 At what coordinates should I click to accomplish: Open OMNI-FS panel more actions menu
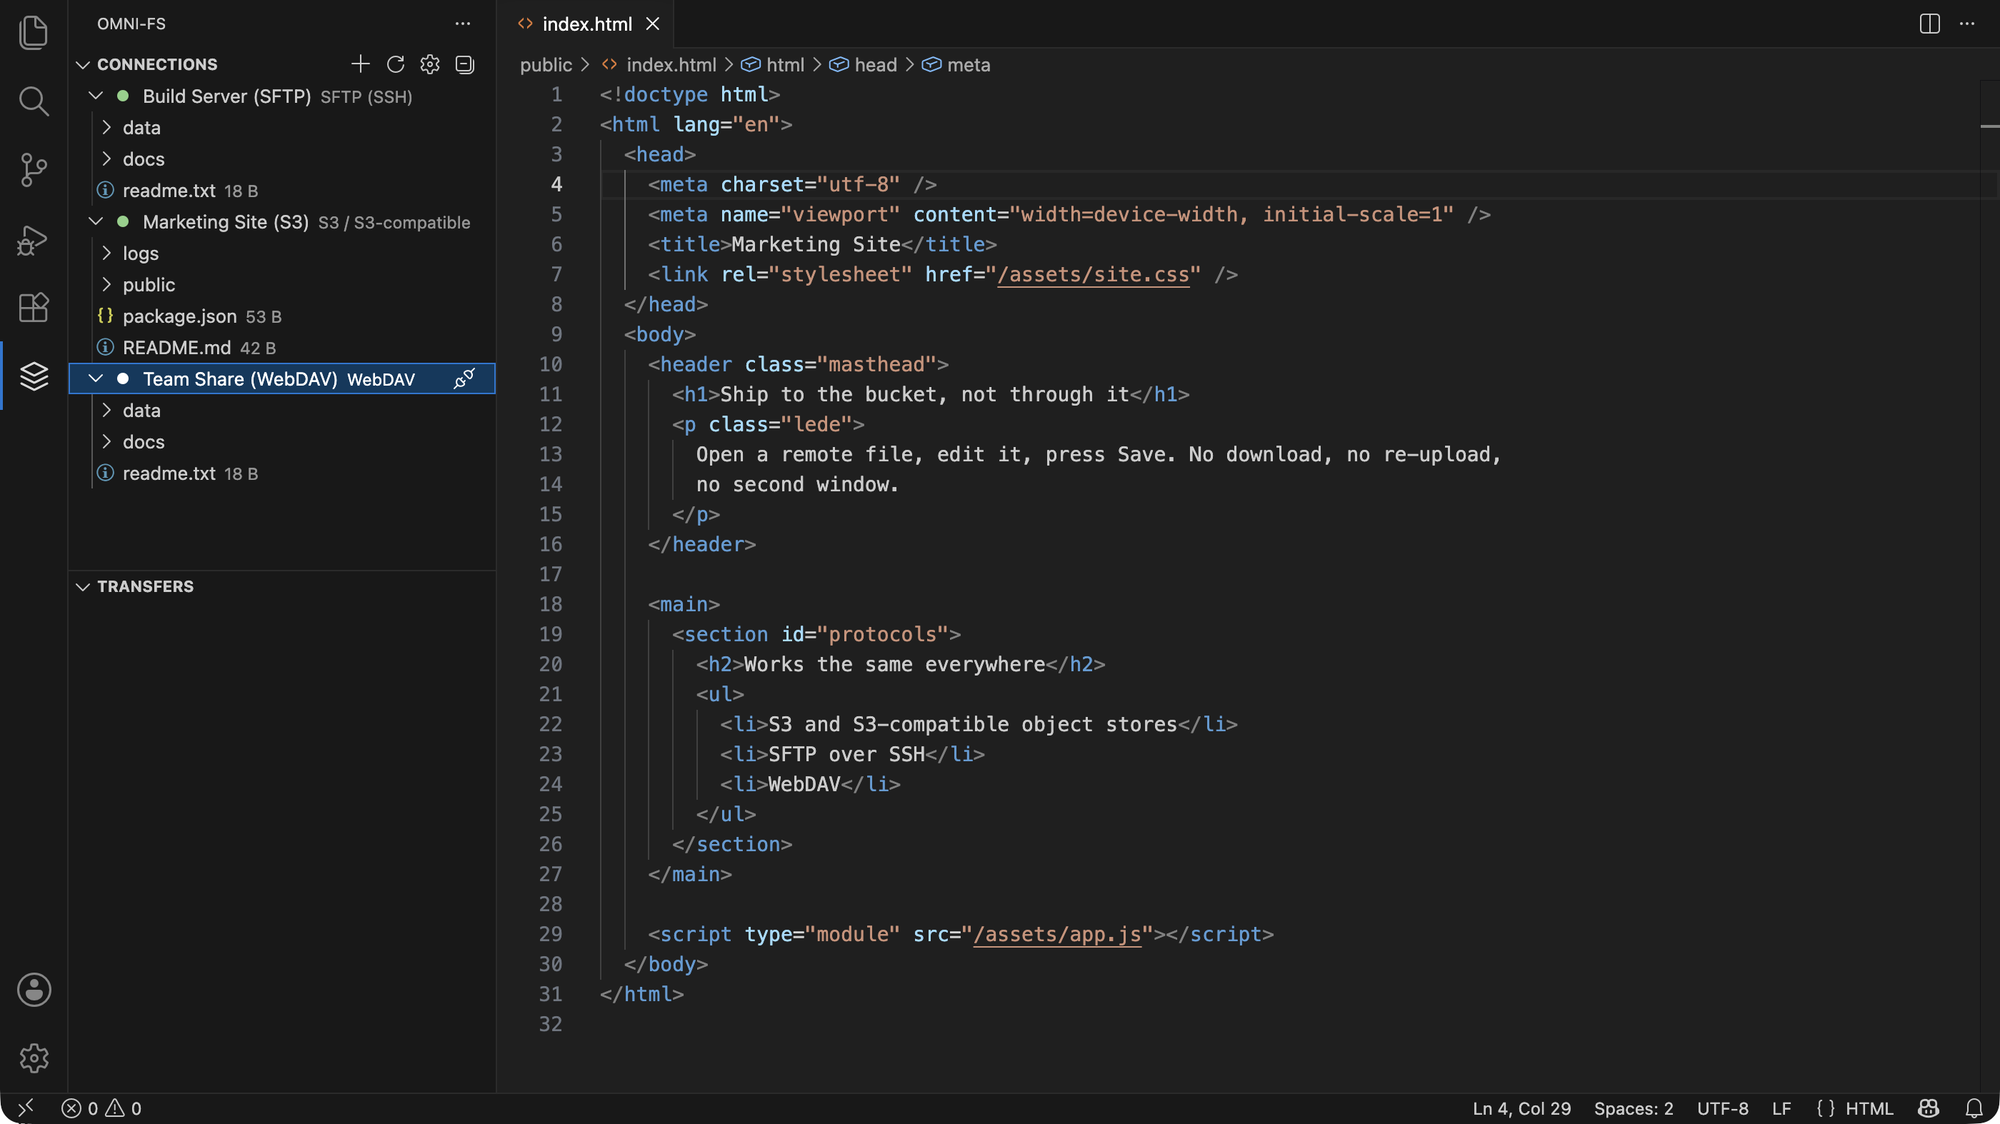pos(462,23)
